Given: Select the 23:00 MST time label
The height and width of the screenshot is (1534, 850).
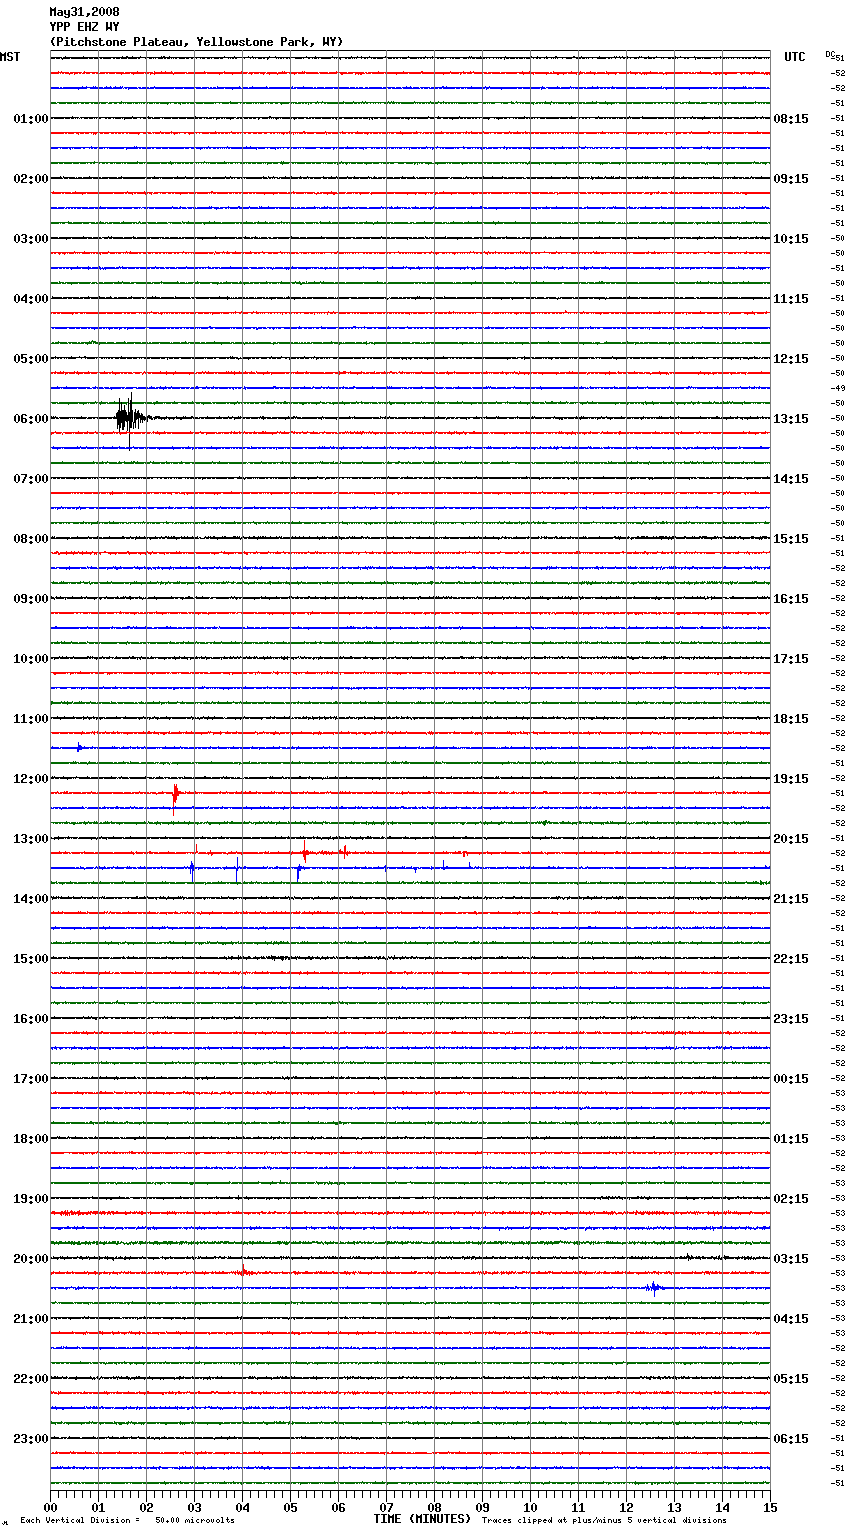Looking at the screenshot, I should tap(31, 1439).
